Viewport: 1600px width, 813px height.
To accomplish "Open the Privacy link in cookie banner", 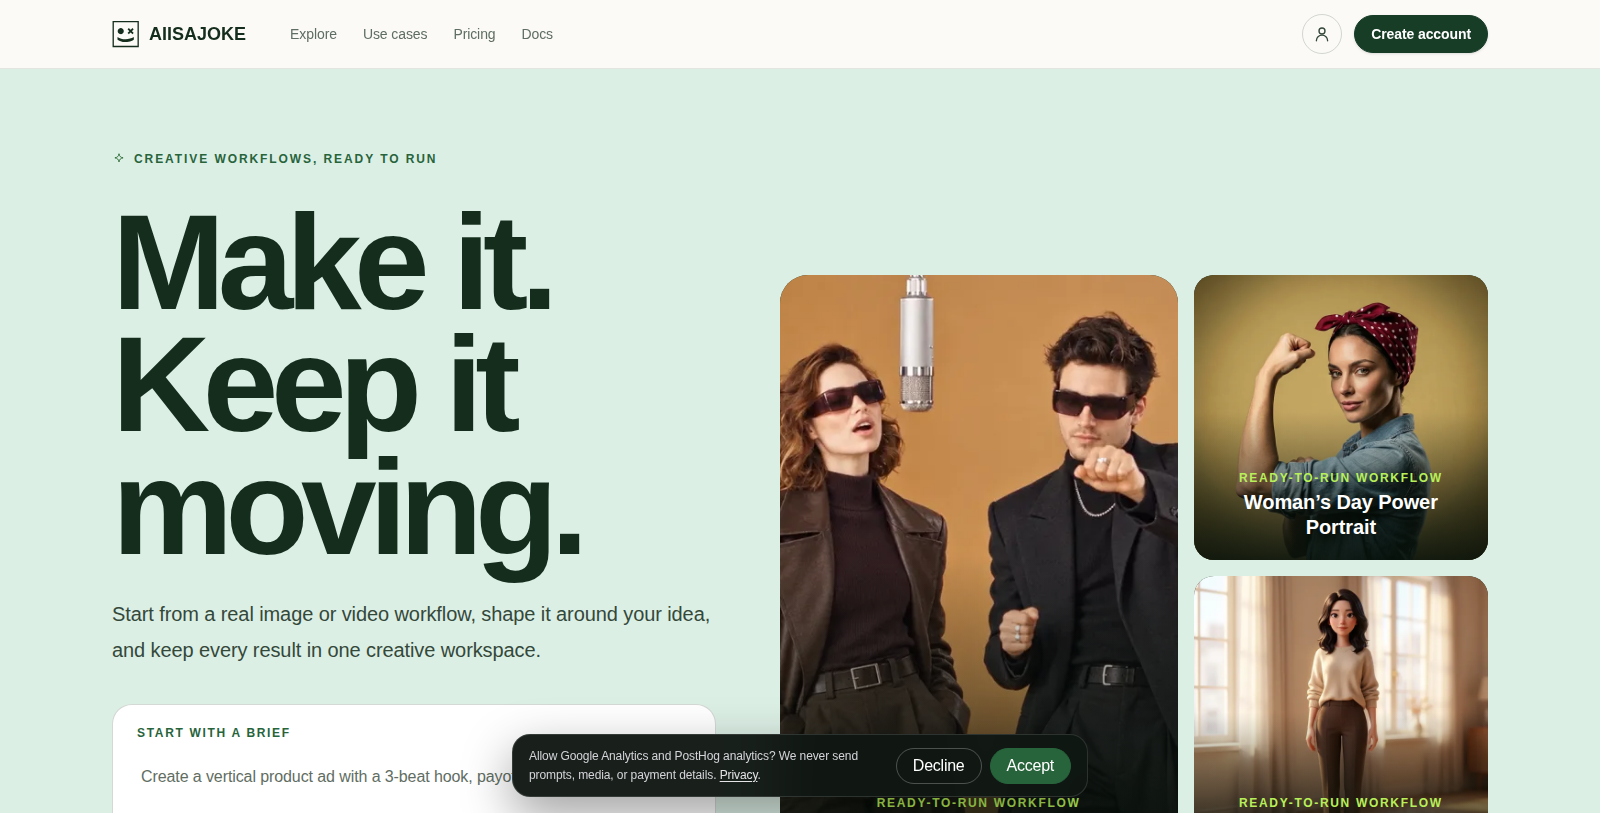I will tap(739, 775).
